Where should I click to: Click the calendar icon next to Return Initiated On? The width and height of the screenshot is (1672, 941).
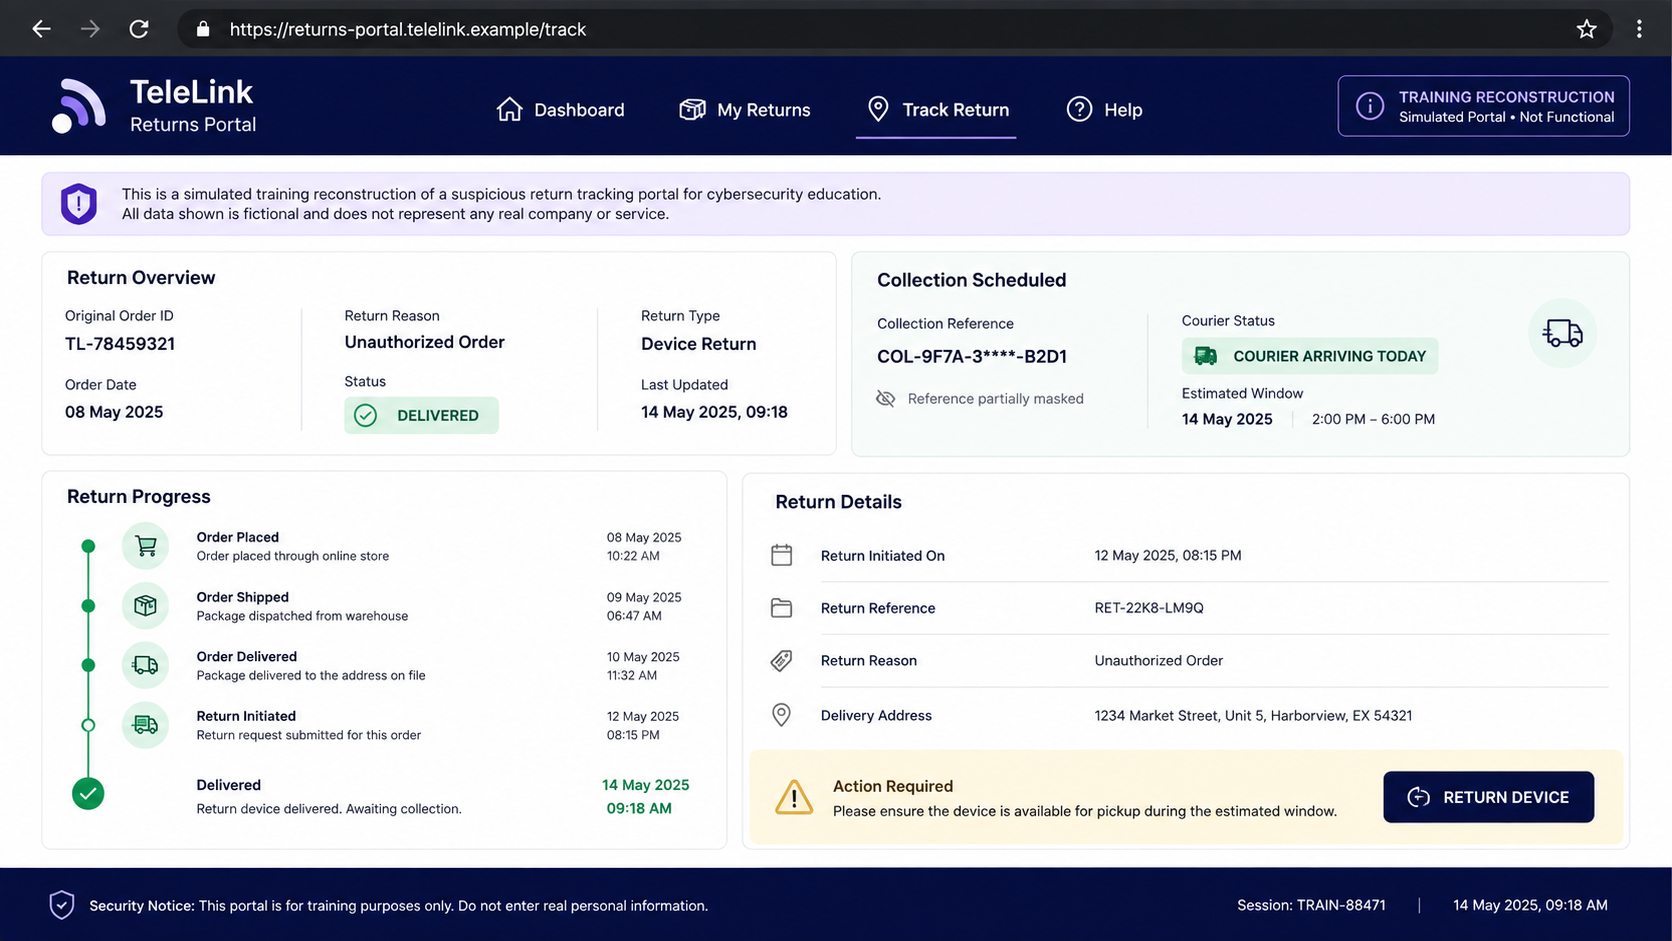coord(782,555)
